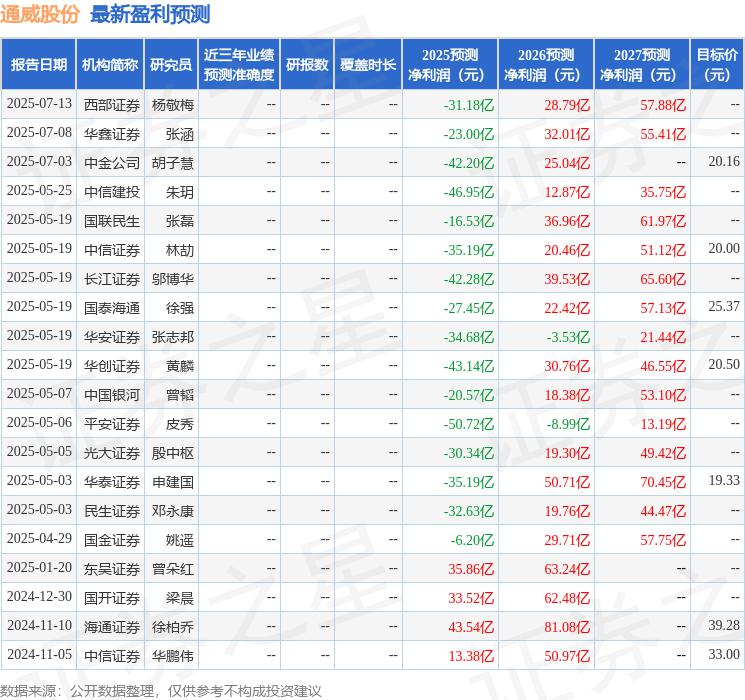Click the -6.20亿 value
Screen dimensions: 745x700
pyautogui.click(x=472, y=540)
